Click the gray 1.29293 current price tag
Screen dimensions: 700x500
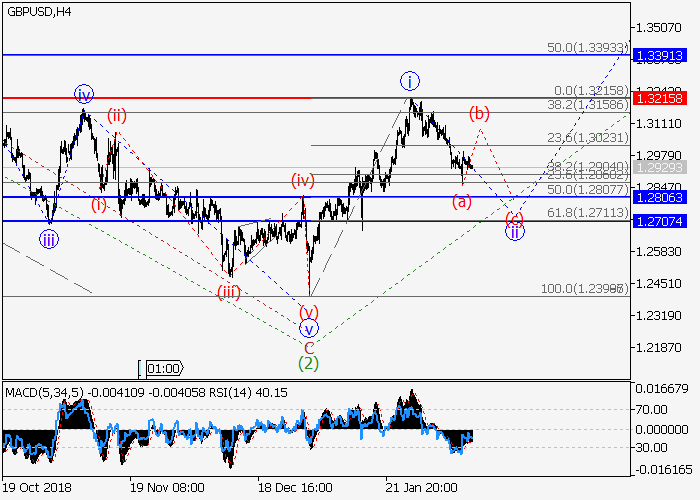[x=660, y=167]
